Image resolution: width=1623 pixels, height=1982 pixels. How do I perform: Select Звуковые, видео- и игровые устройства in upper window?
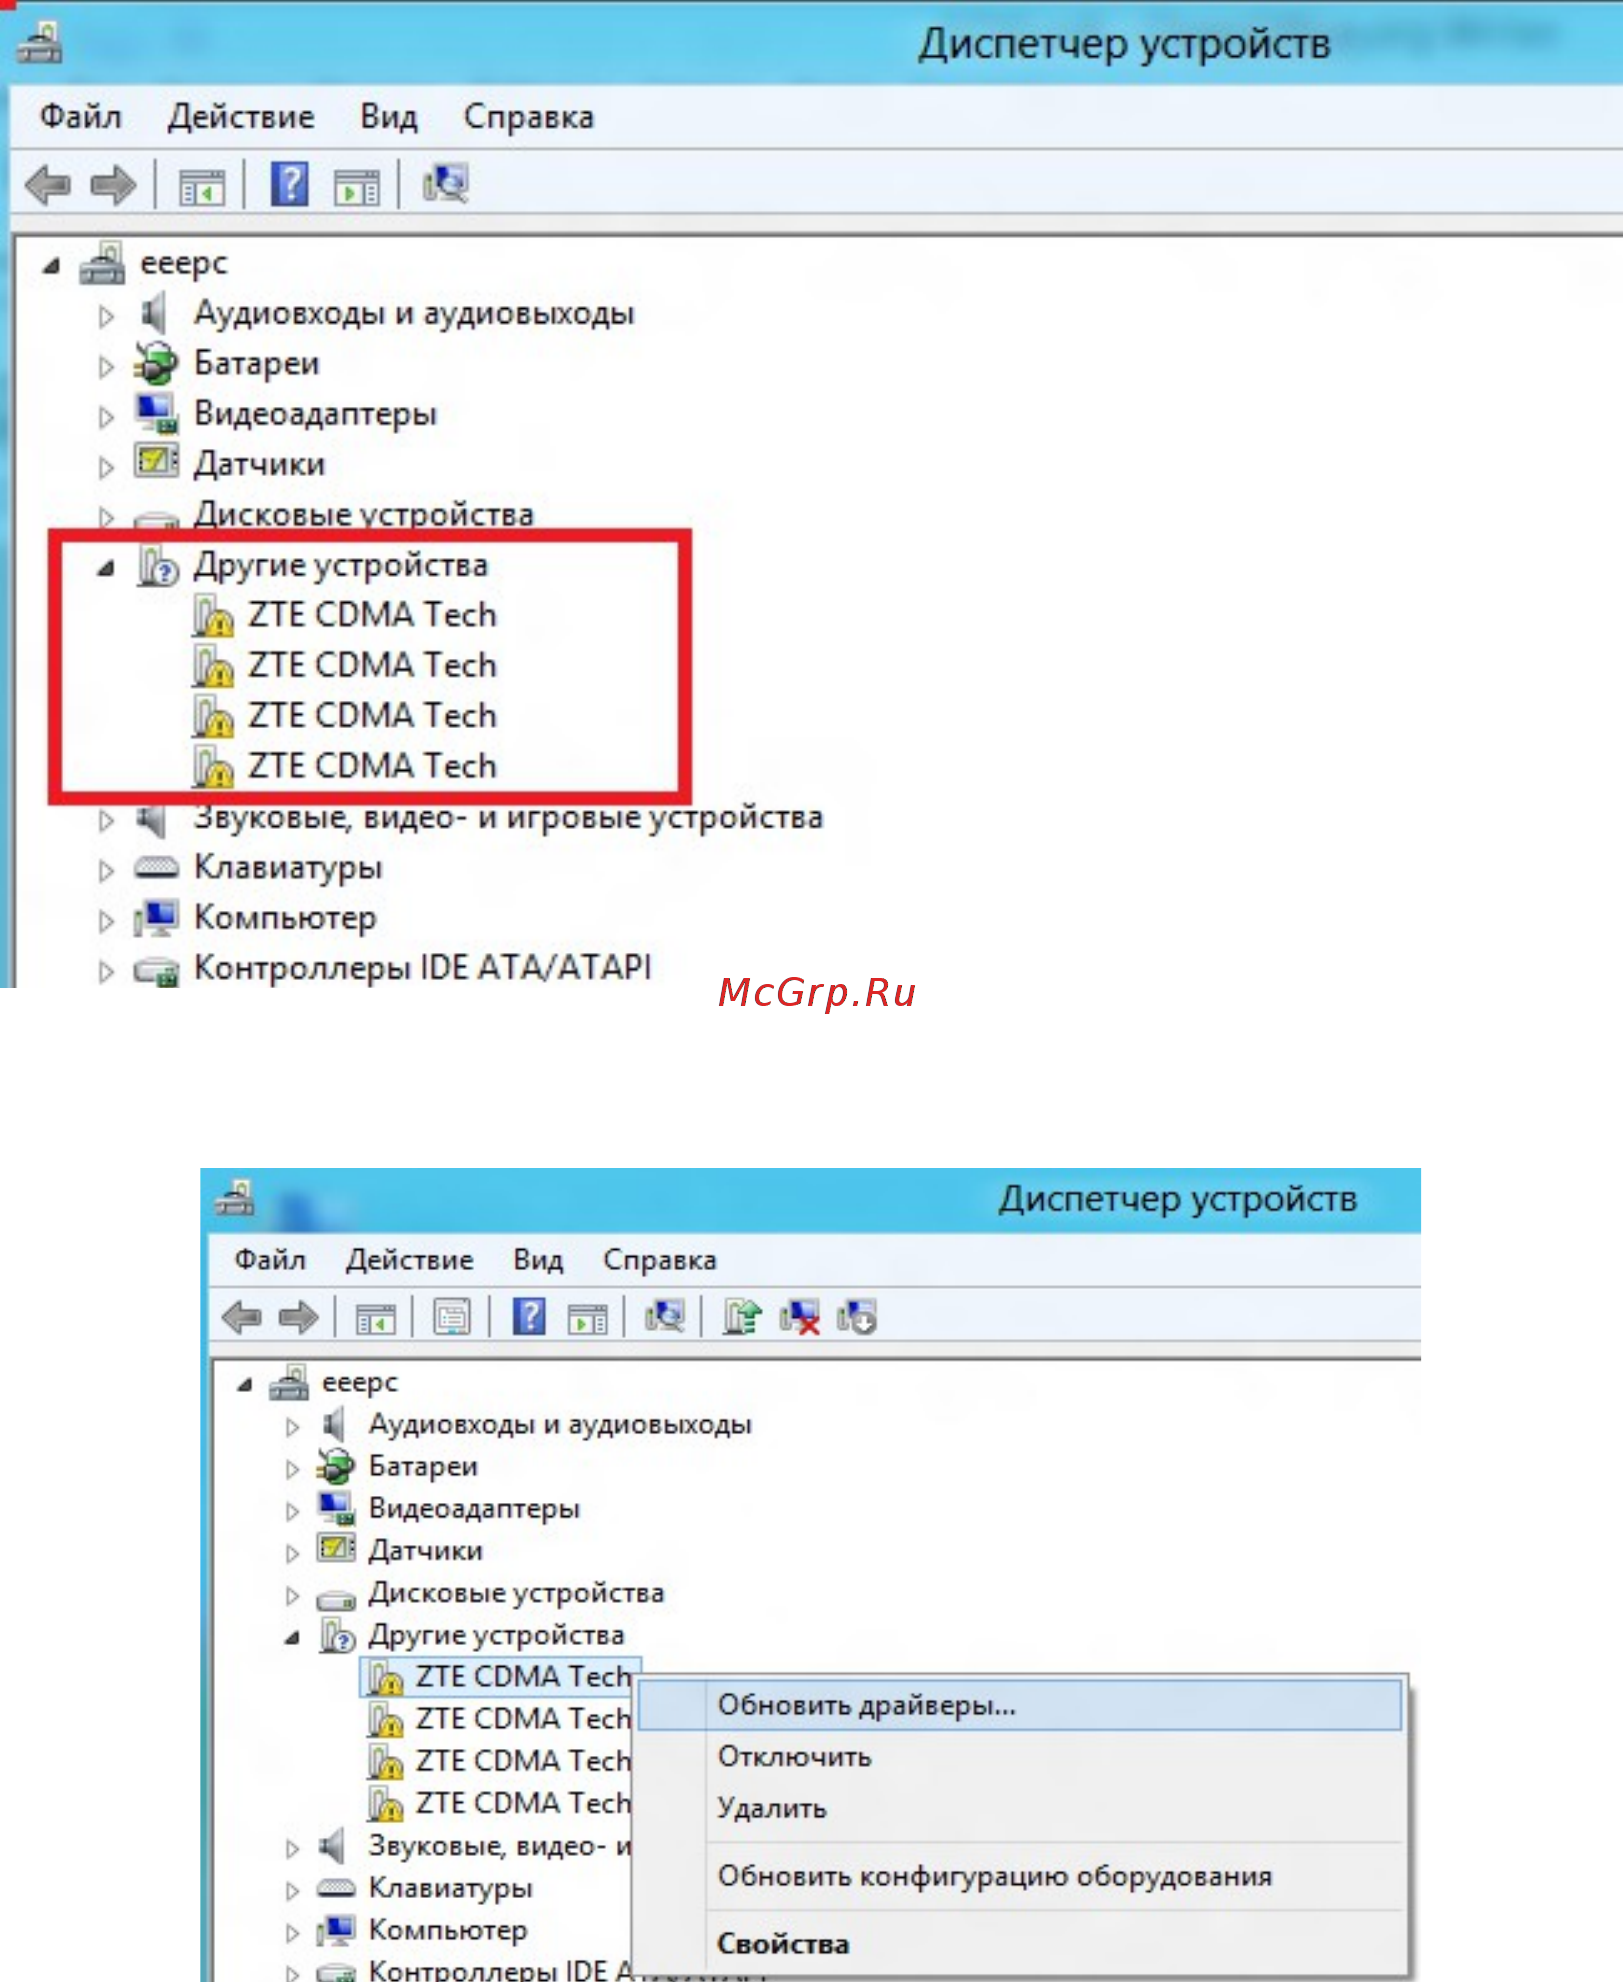tap(508, 818)
